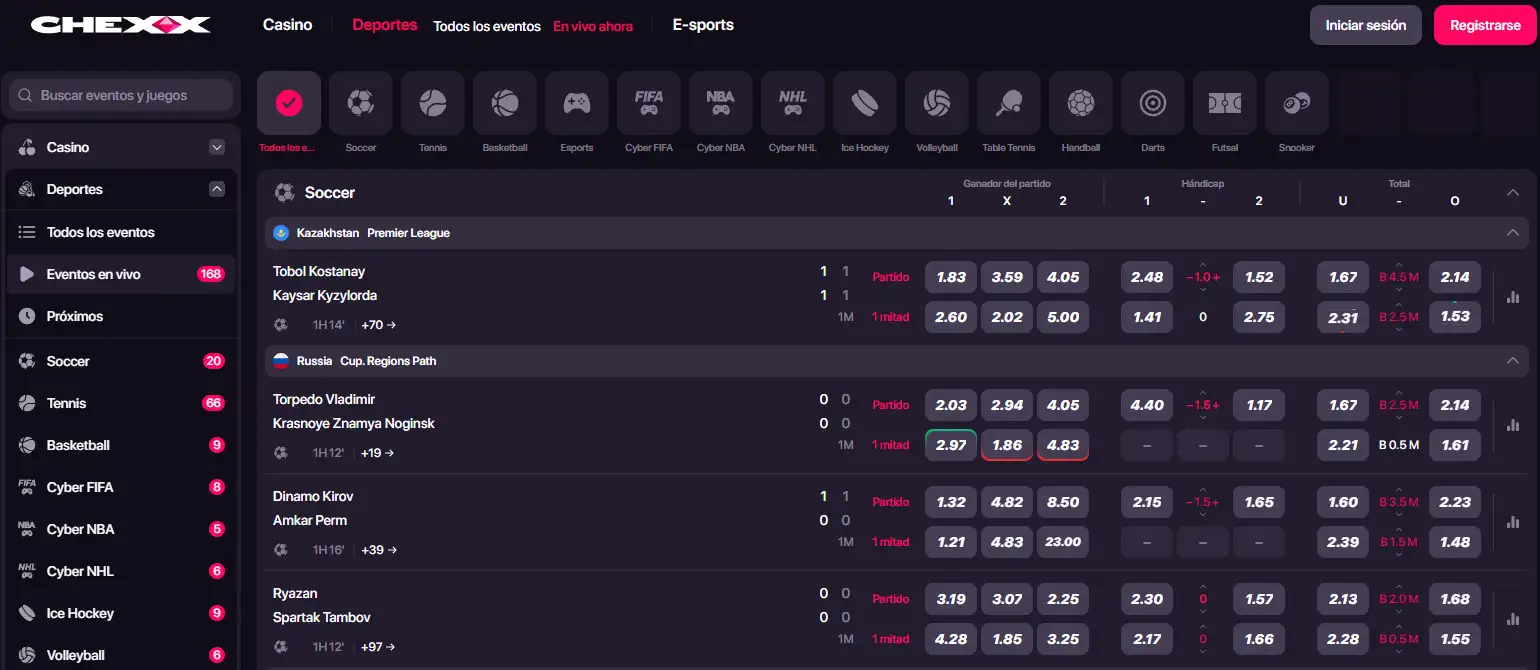Open Soccer category in sidebar
1540x670 pixels.
pyautogui.click(x=121, y=361)
